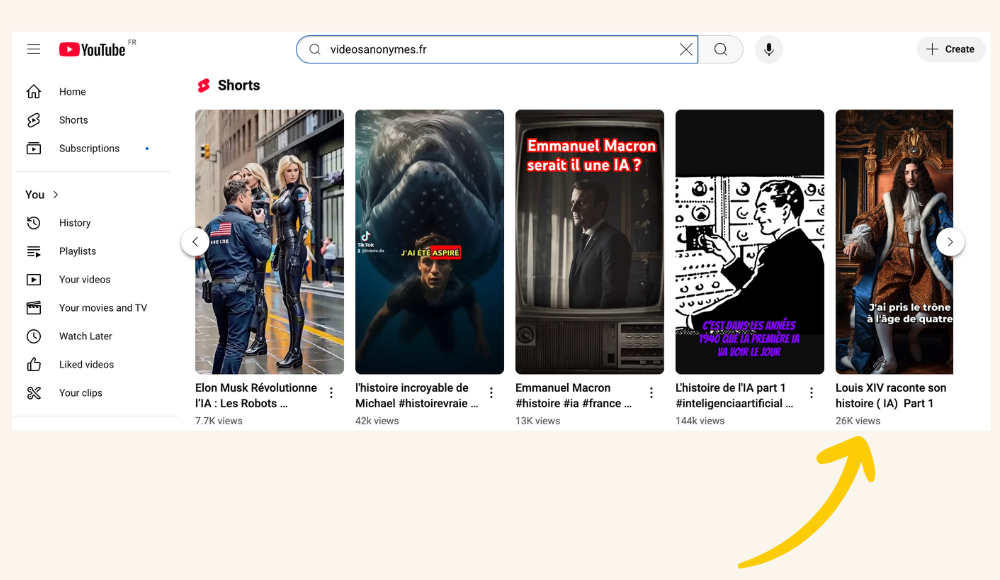Play the whale "J'AI ÉTÉ ASPIRÉ" Short

(429, 242)
